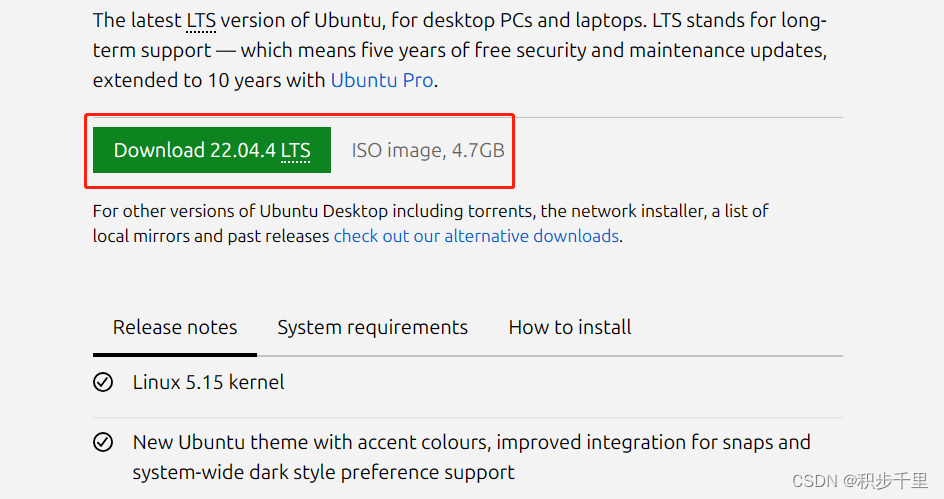Follow the 'check out our alternative downloads' link

coord(476,236)
